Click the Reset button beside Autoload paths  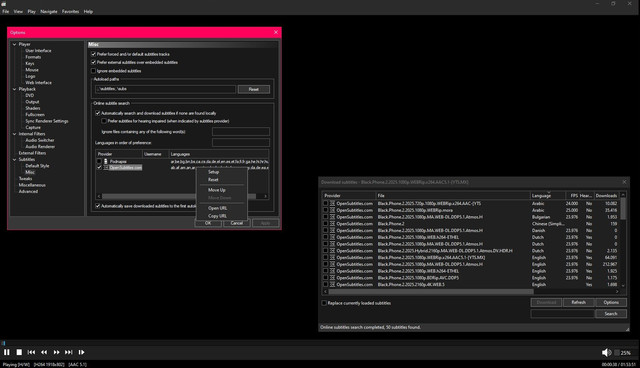(253, 89)
